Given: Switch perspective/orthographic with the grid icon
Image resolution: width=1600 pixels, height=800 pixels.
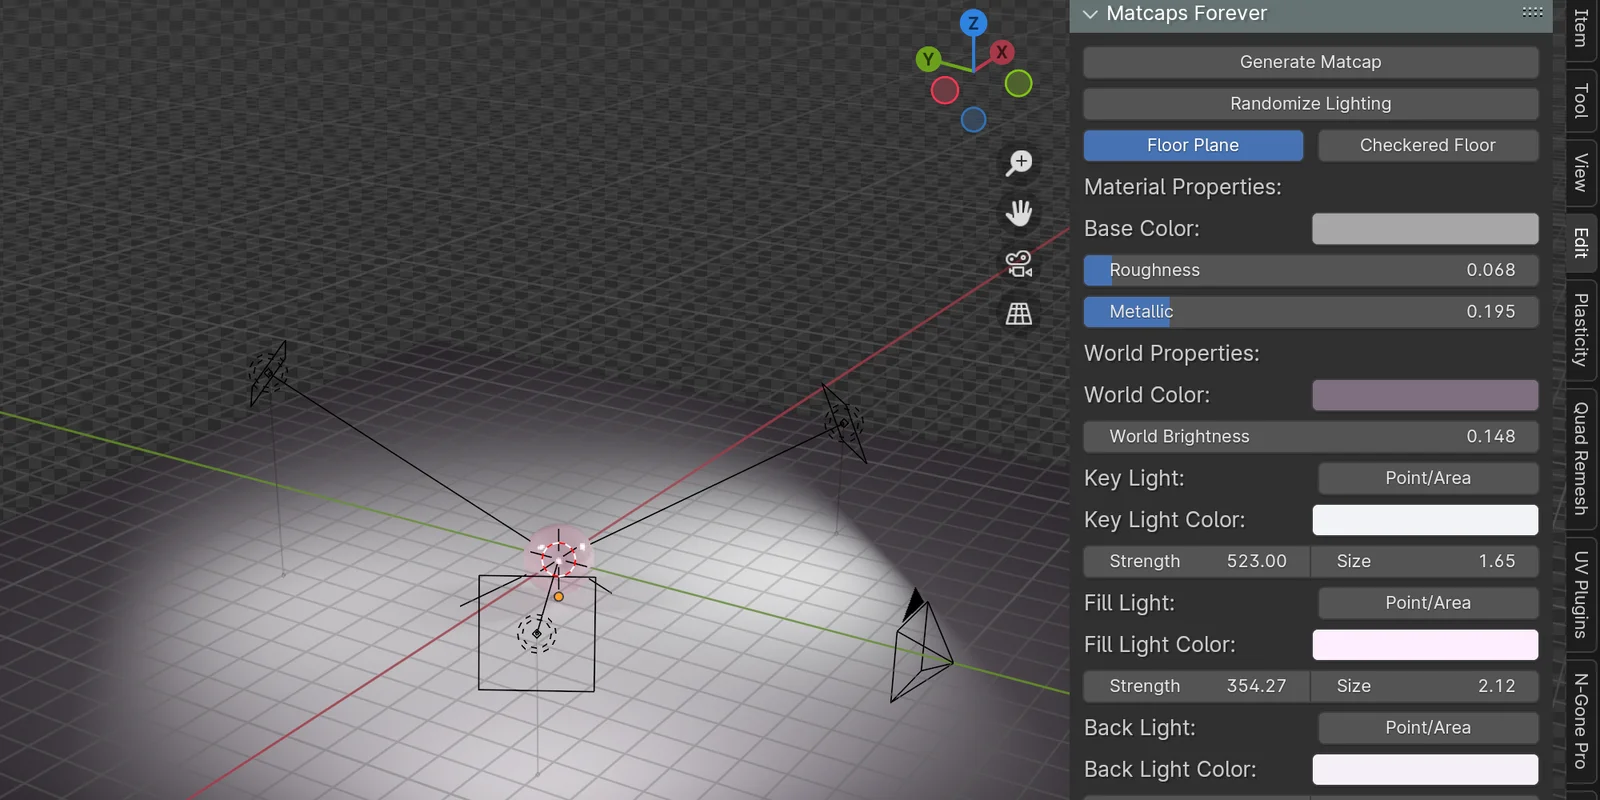Looking at the screenshot, I should tap(1019, 314).
